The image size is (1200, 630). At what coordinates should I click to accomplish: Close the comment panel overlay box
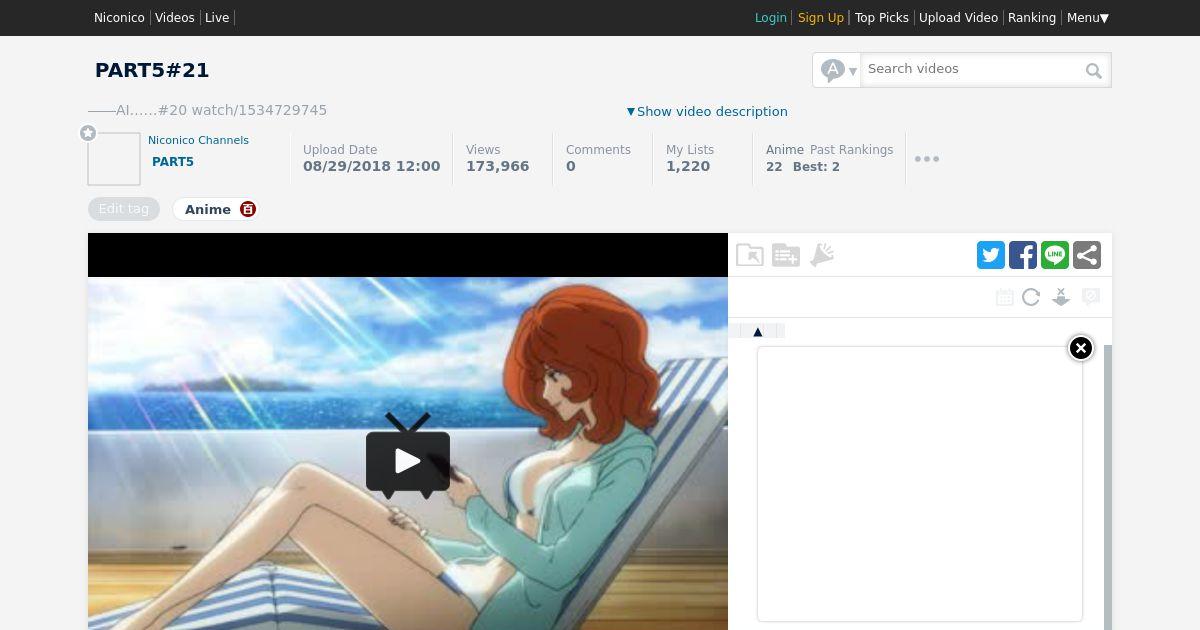click(1081, 348)
